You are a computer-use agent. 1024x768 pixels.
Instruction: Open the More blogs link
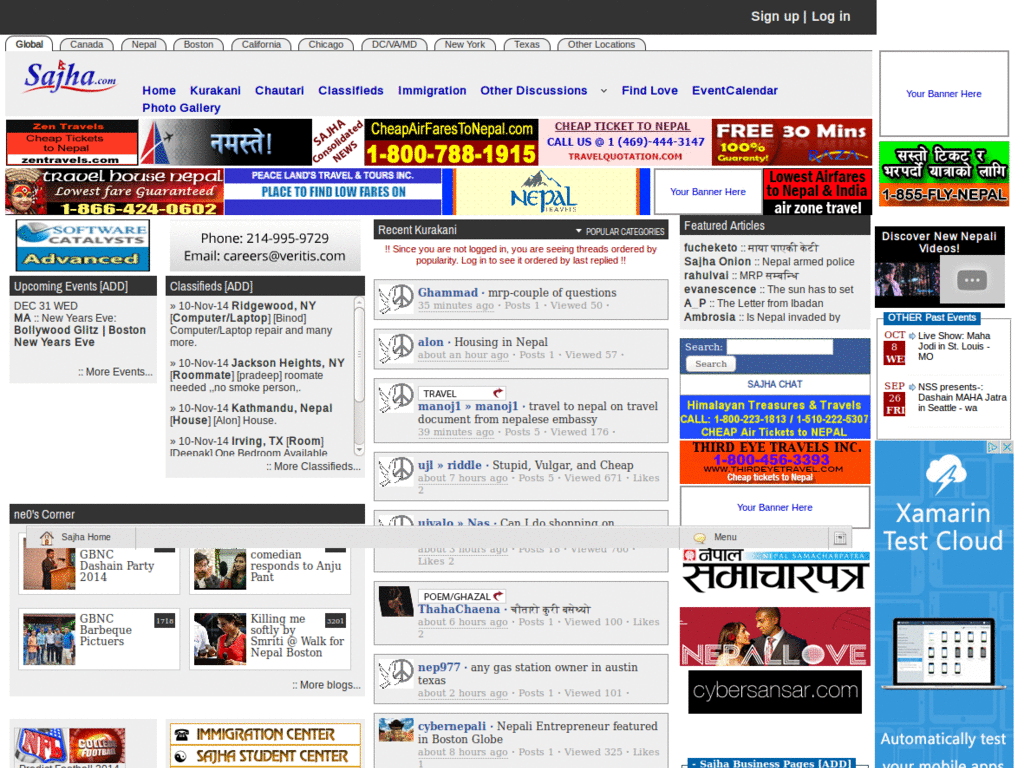click(x=326, y=684)
